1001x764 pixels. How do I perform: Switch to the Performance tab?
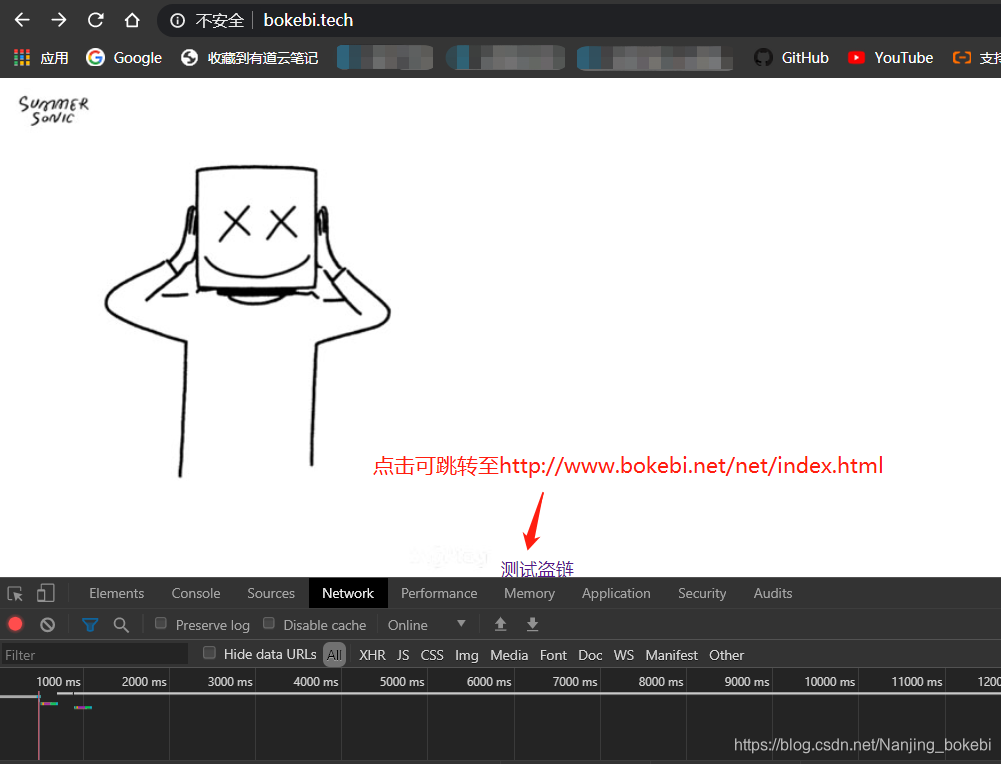tap(439, 594)
